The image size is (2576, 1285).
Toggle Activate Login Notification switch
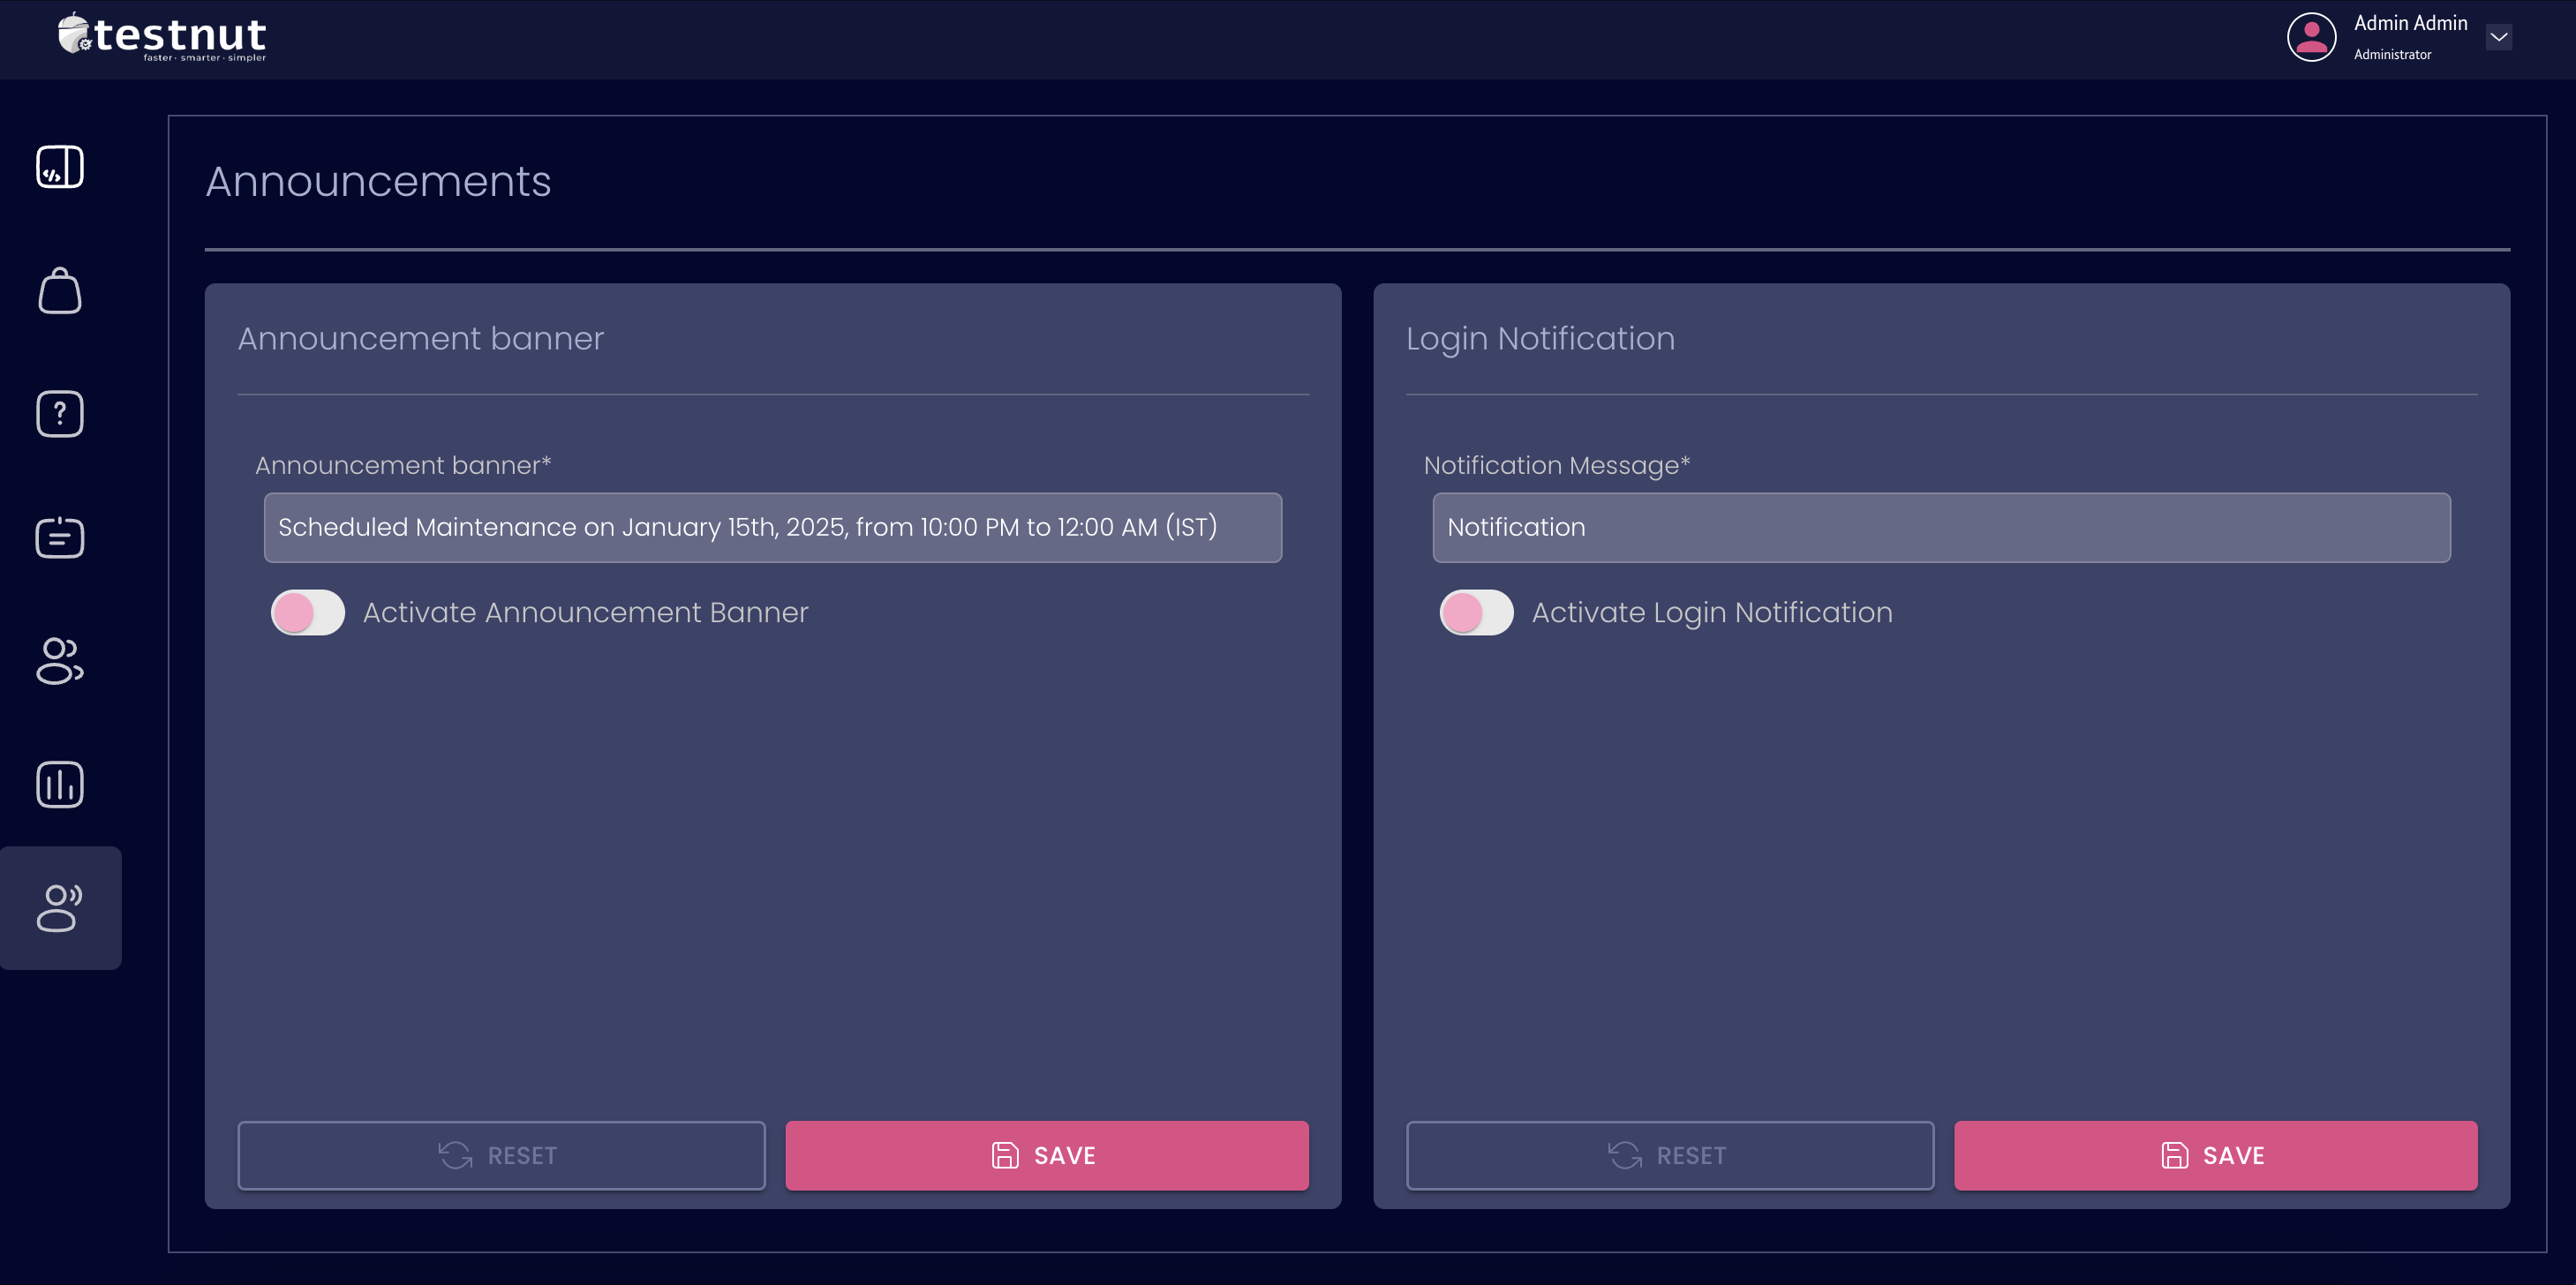tap(1476, 613)
